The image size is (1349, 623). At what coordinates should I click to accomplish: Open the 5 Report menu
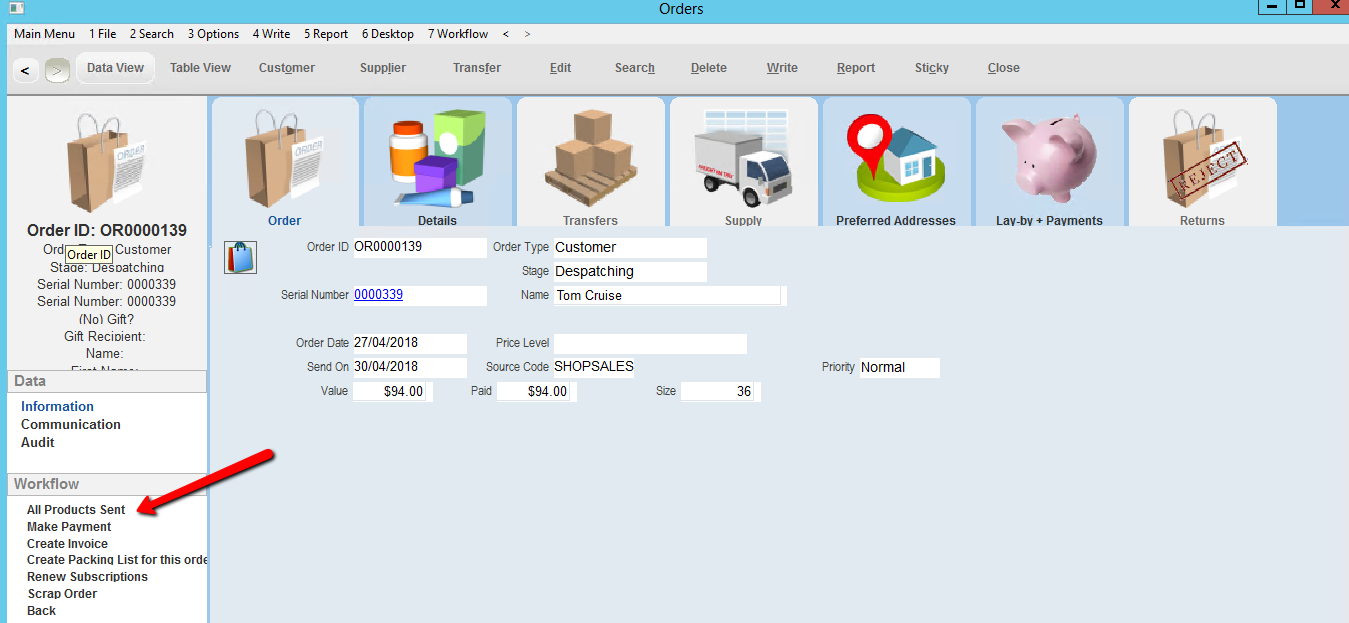(326, 34)
